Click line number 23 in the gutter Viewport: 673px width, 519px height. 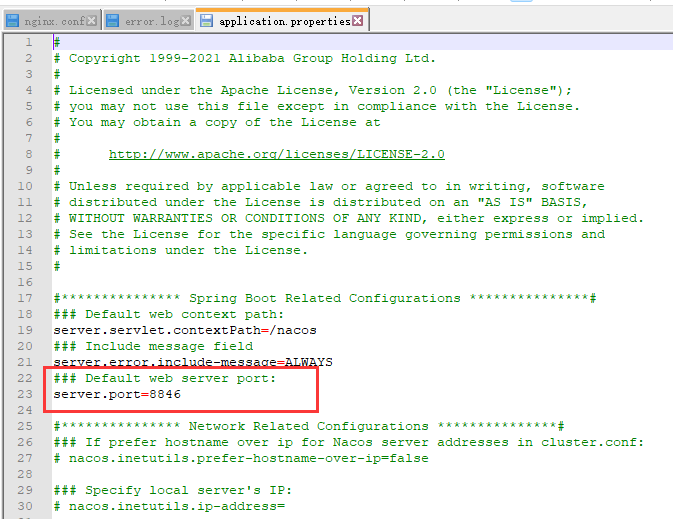(x=25, y=394)
